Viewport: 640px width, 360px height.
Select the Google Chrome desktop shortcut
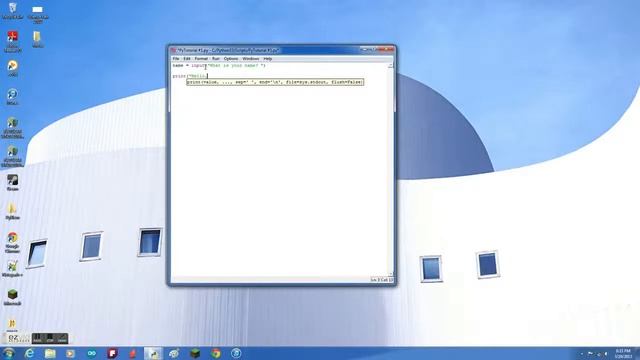12,242
